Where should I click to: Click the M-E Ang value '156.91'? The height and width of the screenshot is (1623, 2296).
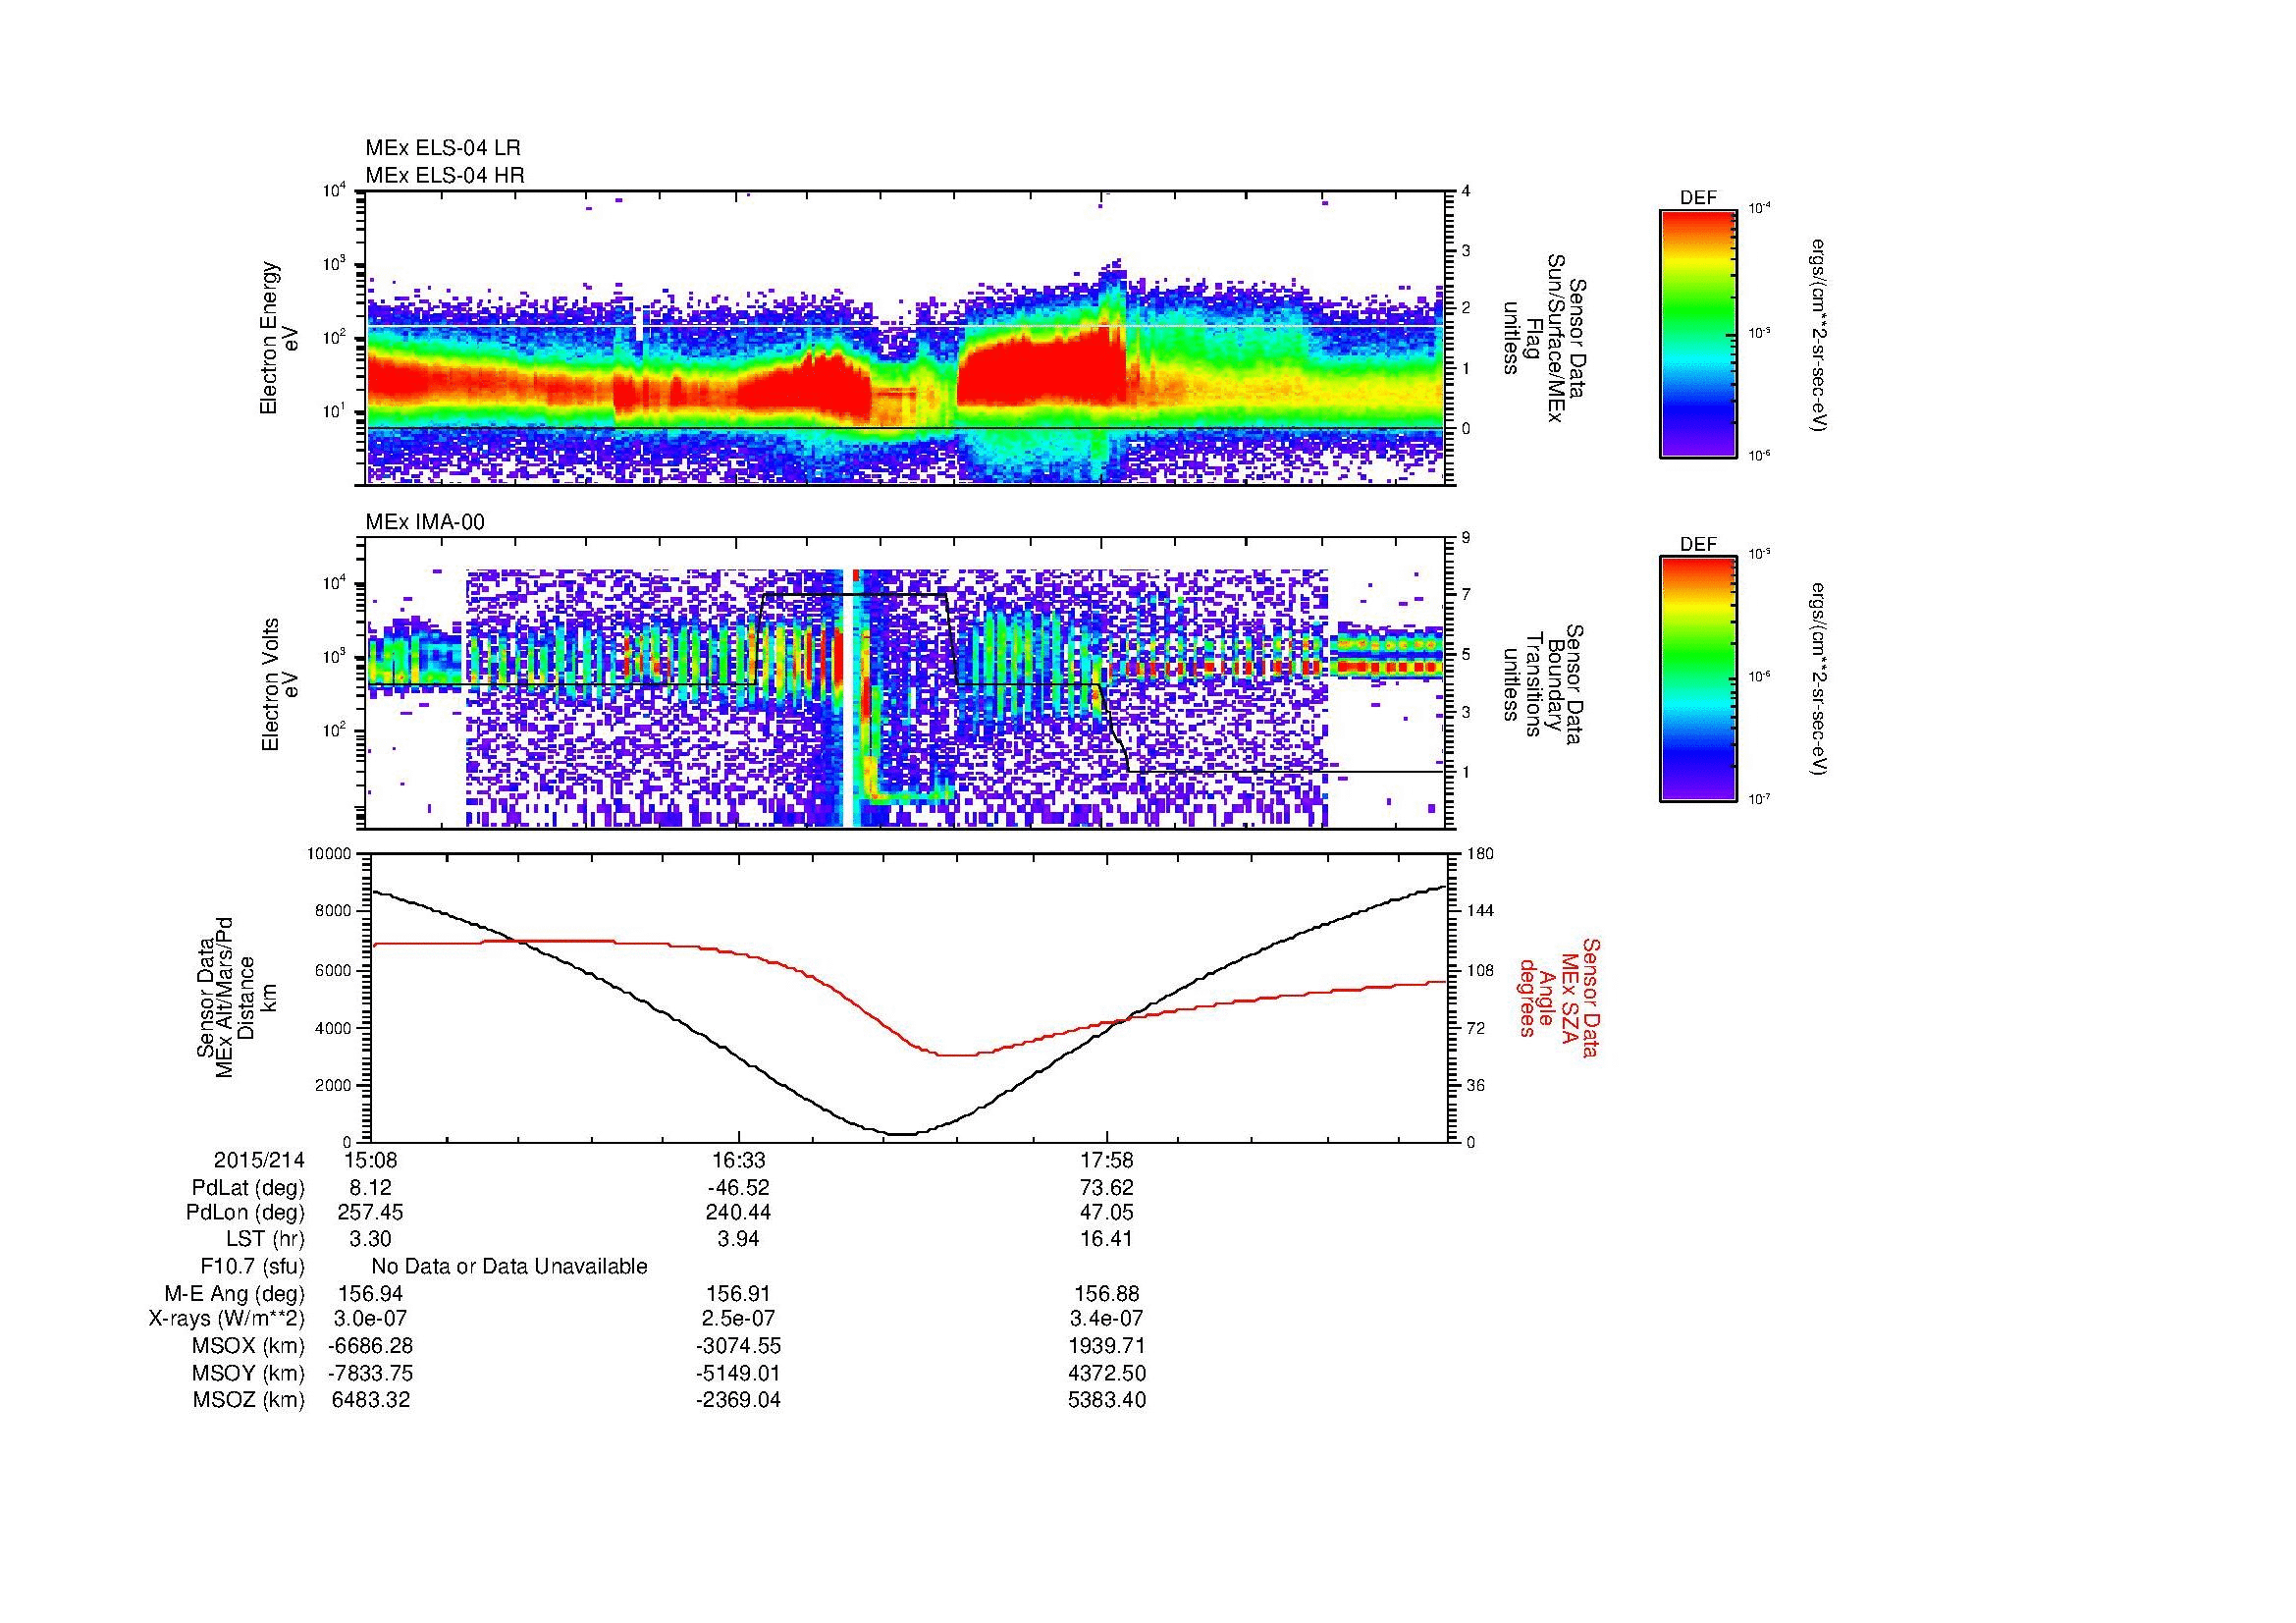tap(738, 1294)
